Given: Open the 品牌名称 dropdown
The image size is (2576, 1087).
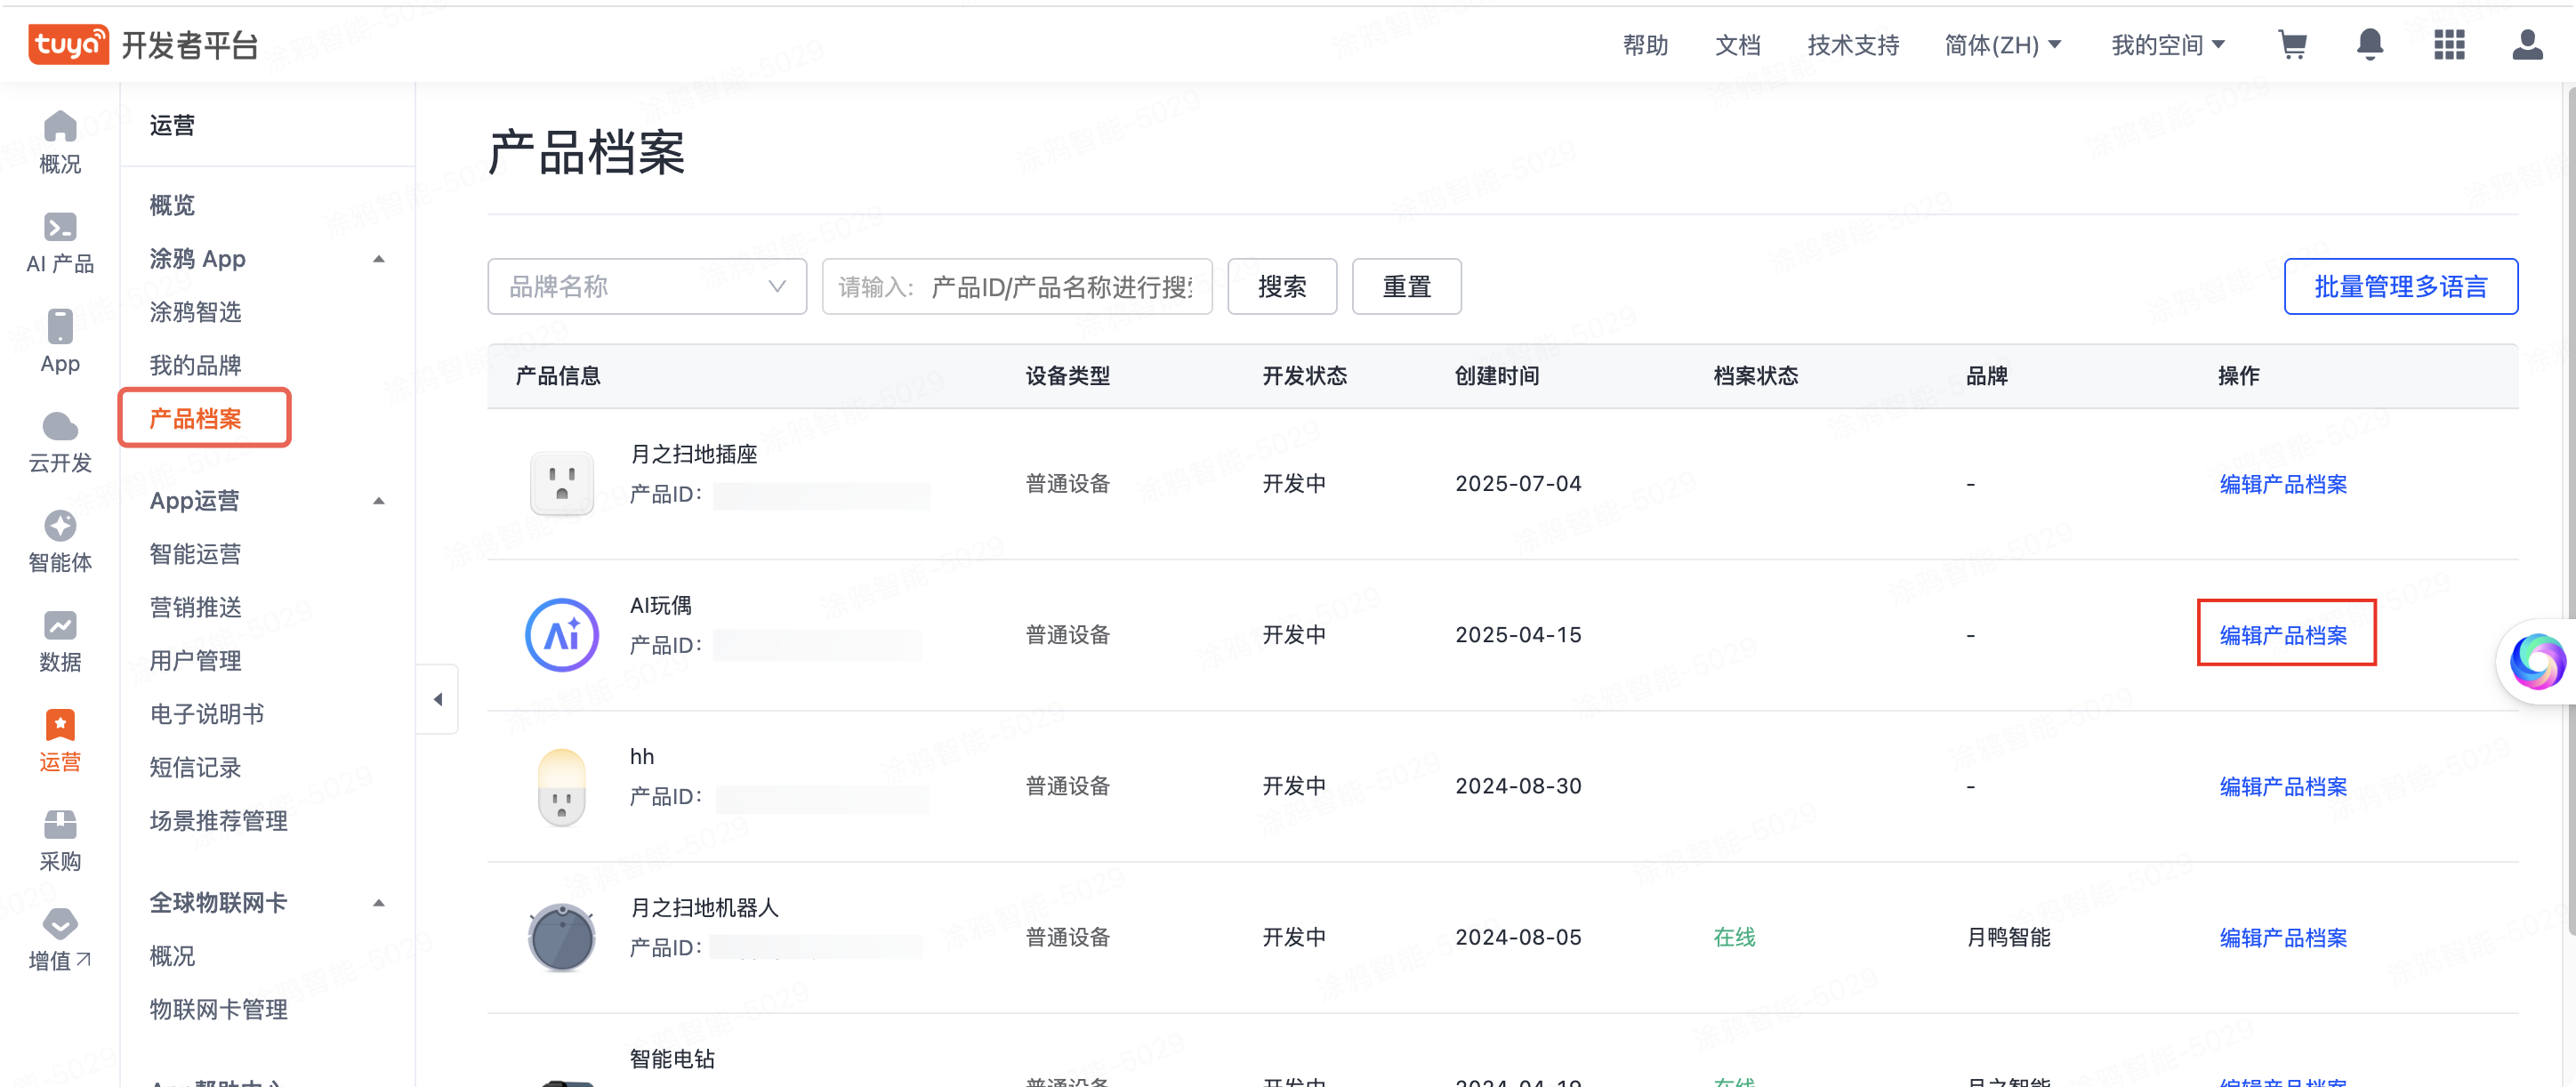Looking at the screenshot, I should click(x=647, y=287).
